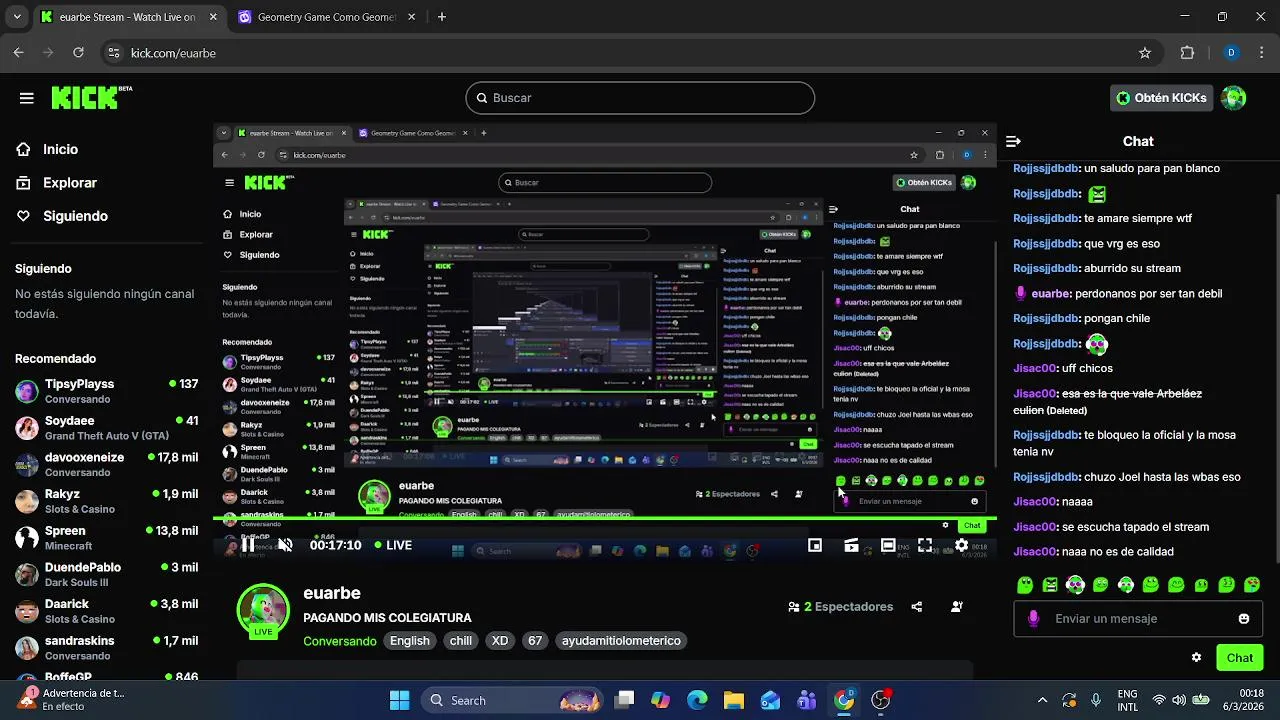Click the Rakyz channel avatar
1280x720 pixels.
[27, 502]
